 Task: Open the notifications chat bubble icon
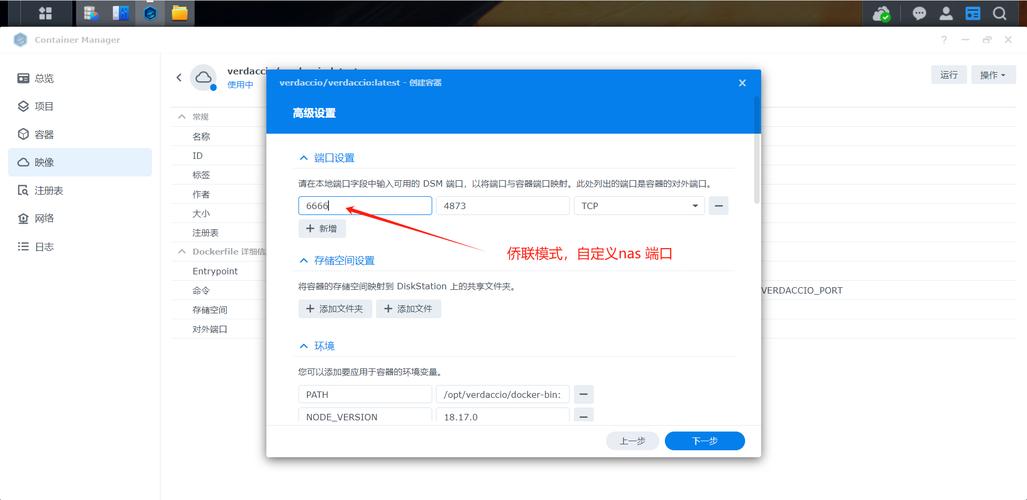[920, 13]
